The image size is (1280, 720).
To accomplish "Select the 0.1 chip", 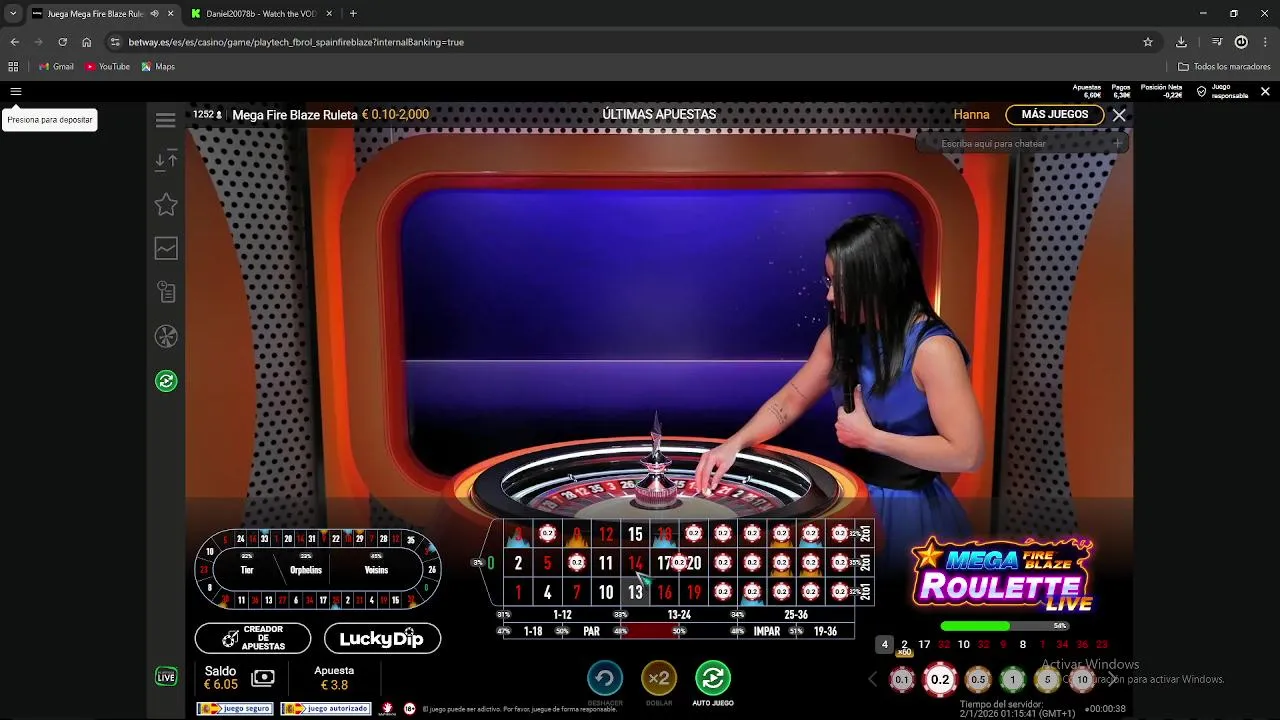I will [902, 680].
